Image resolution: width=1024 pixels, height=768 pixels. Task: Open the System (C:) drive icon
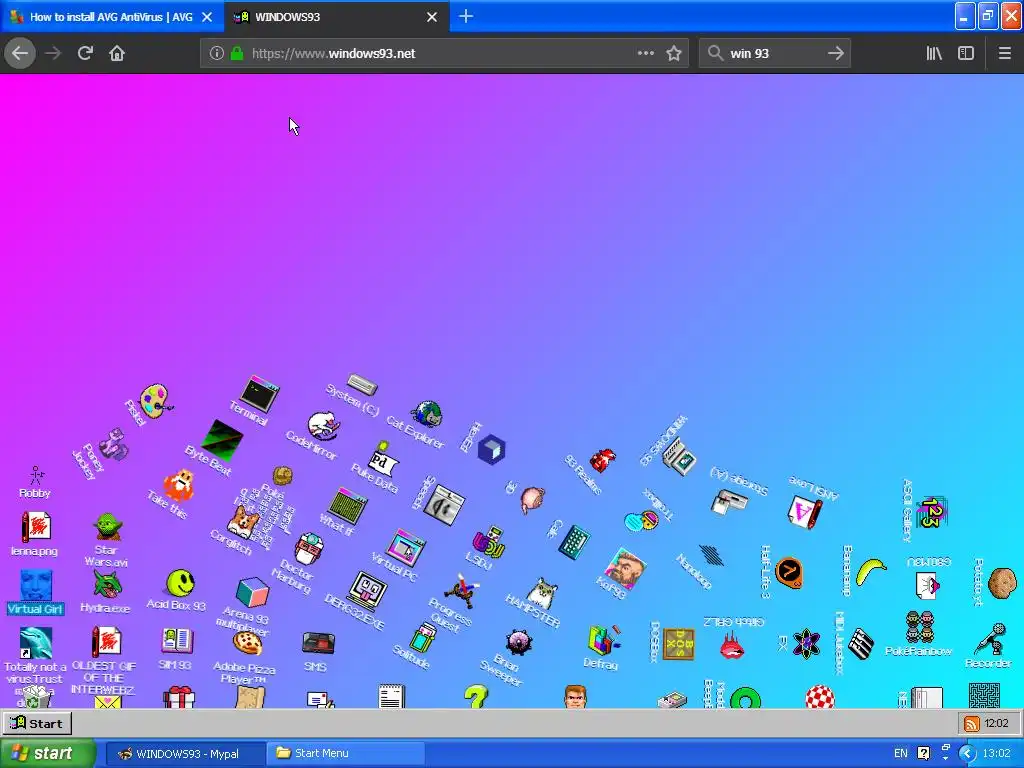[x=362, y=384]
